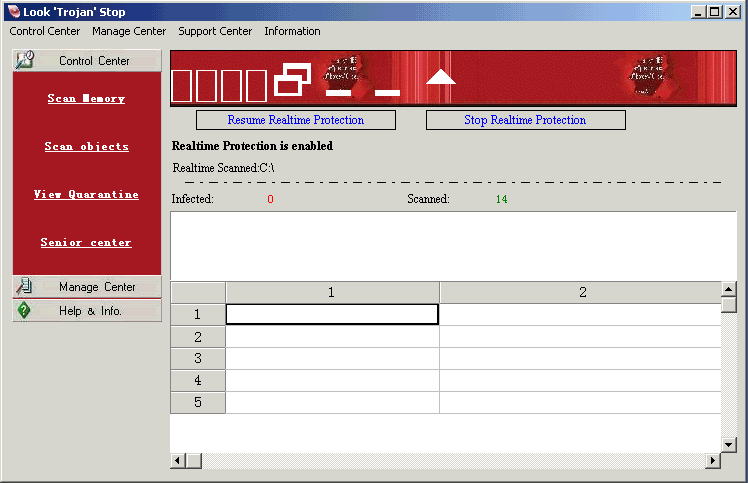
Task: Open the Help & Info. sidebar tab
Action: (x=87, y=311)
